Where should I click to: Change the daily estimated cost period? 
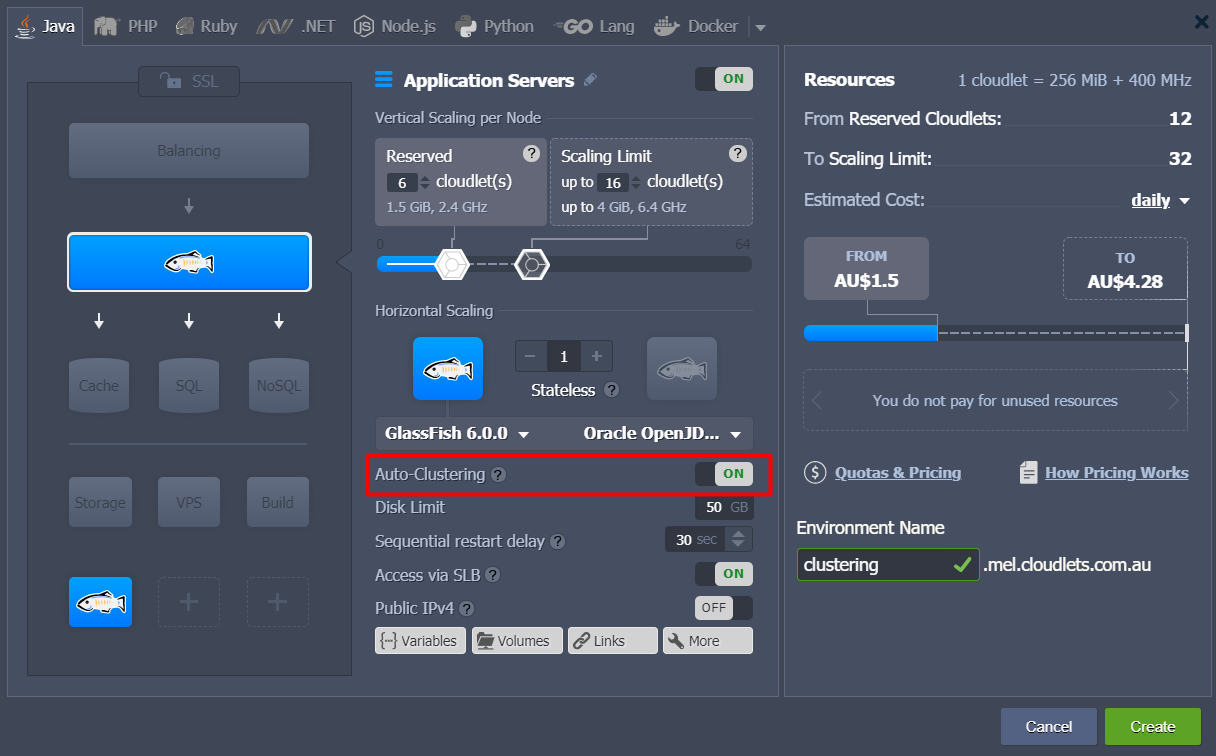(x=1160, y=200)
